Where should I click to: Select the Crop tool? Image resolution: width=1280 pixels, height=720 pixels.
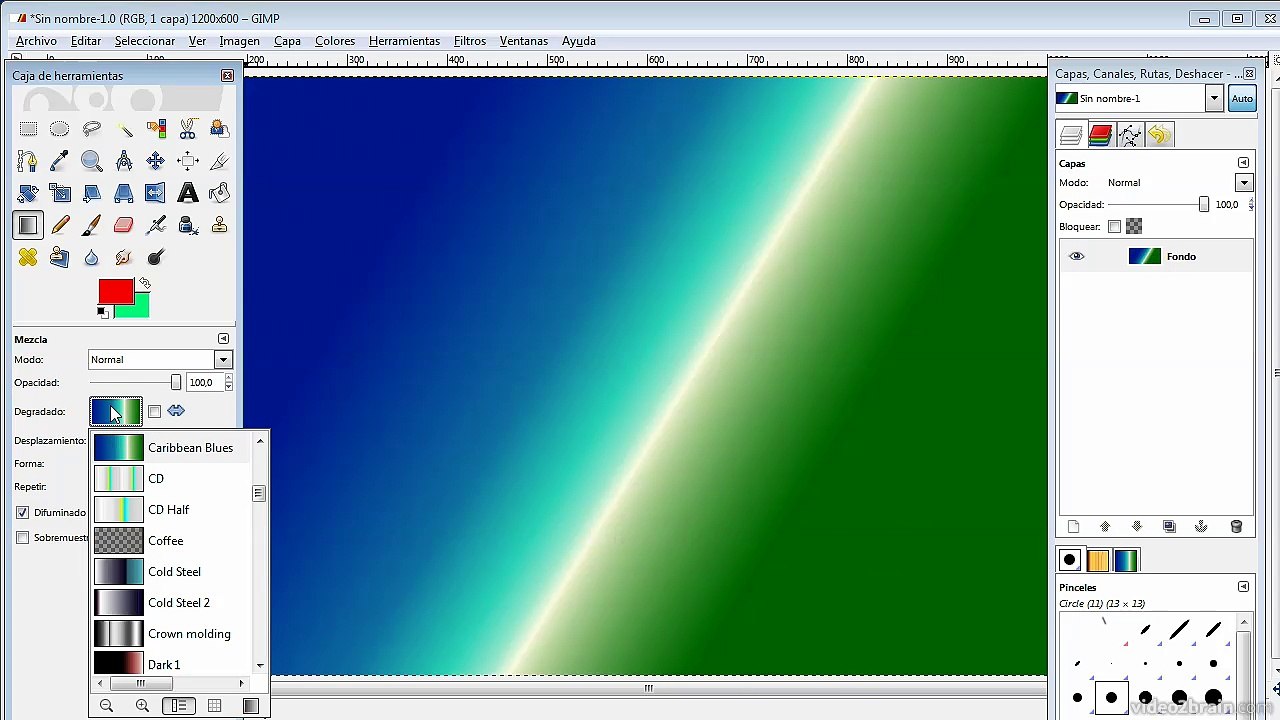pyautogui.click(x=220, y=161)
